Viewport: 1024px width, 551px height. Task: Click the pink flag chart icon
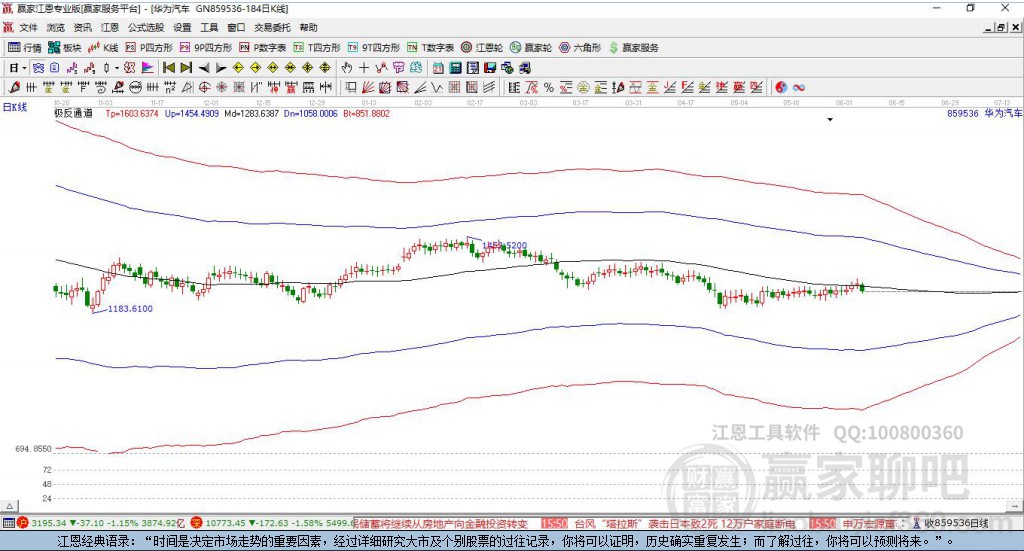[148, 68]
